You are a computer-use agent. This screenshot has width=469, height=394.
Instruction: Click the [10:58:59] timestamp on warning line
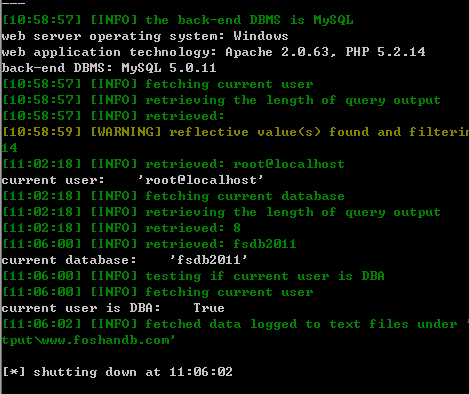coord(42,132)
